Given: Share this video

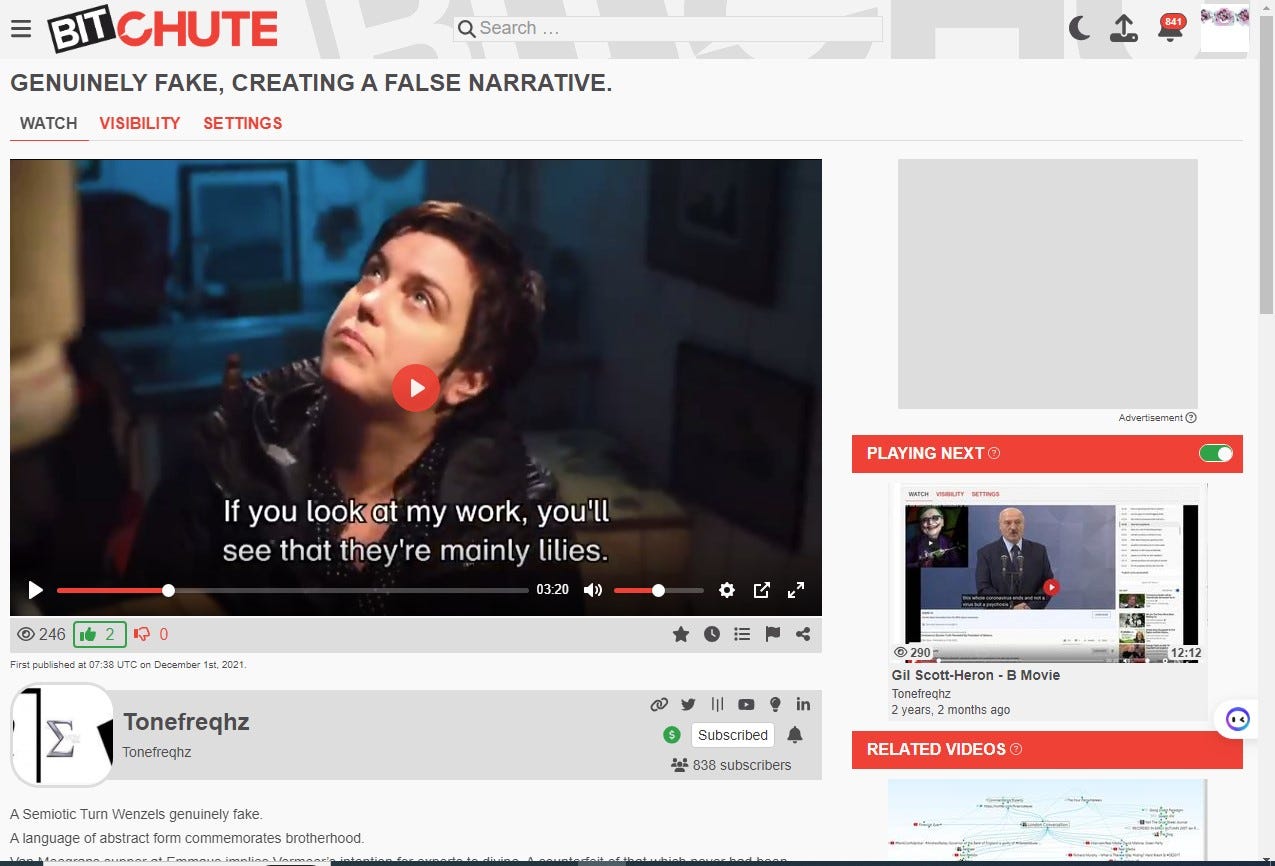Looking at the screenshot, I should point(803,634).
